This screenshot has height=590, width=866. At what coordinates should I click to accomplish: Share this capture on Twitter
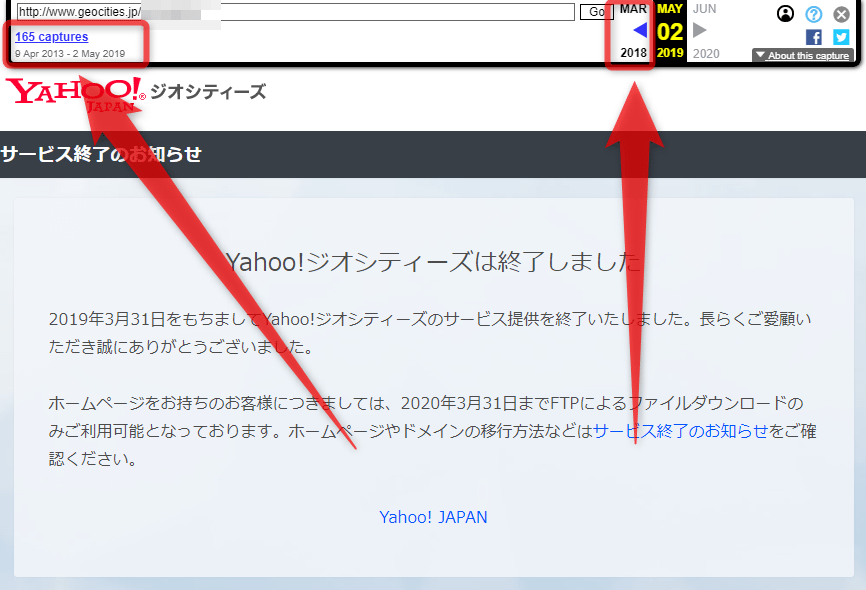coord(841,37)
